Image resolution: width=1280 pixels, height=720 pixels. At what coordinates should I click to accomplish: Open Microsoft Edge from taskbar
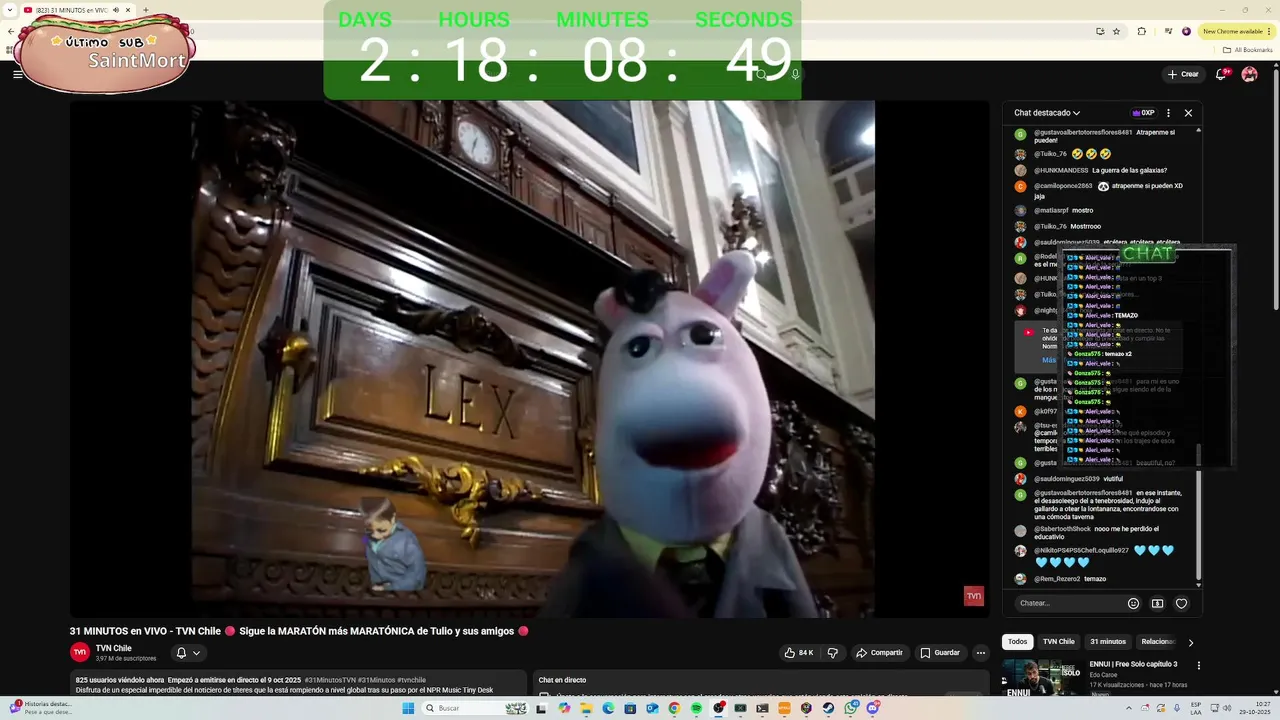point(609,708)
